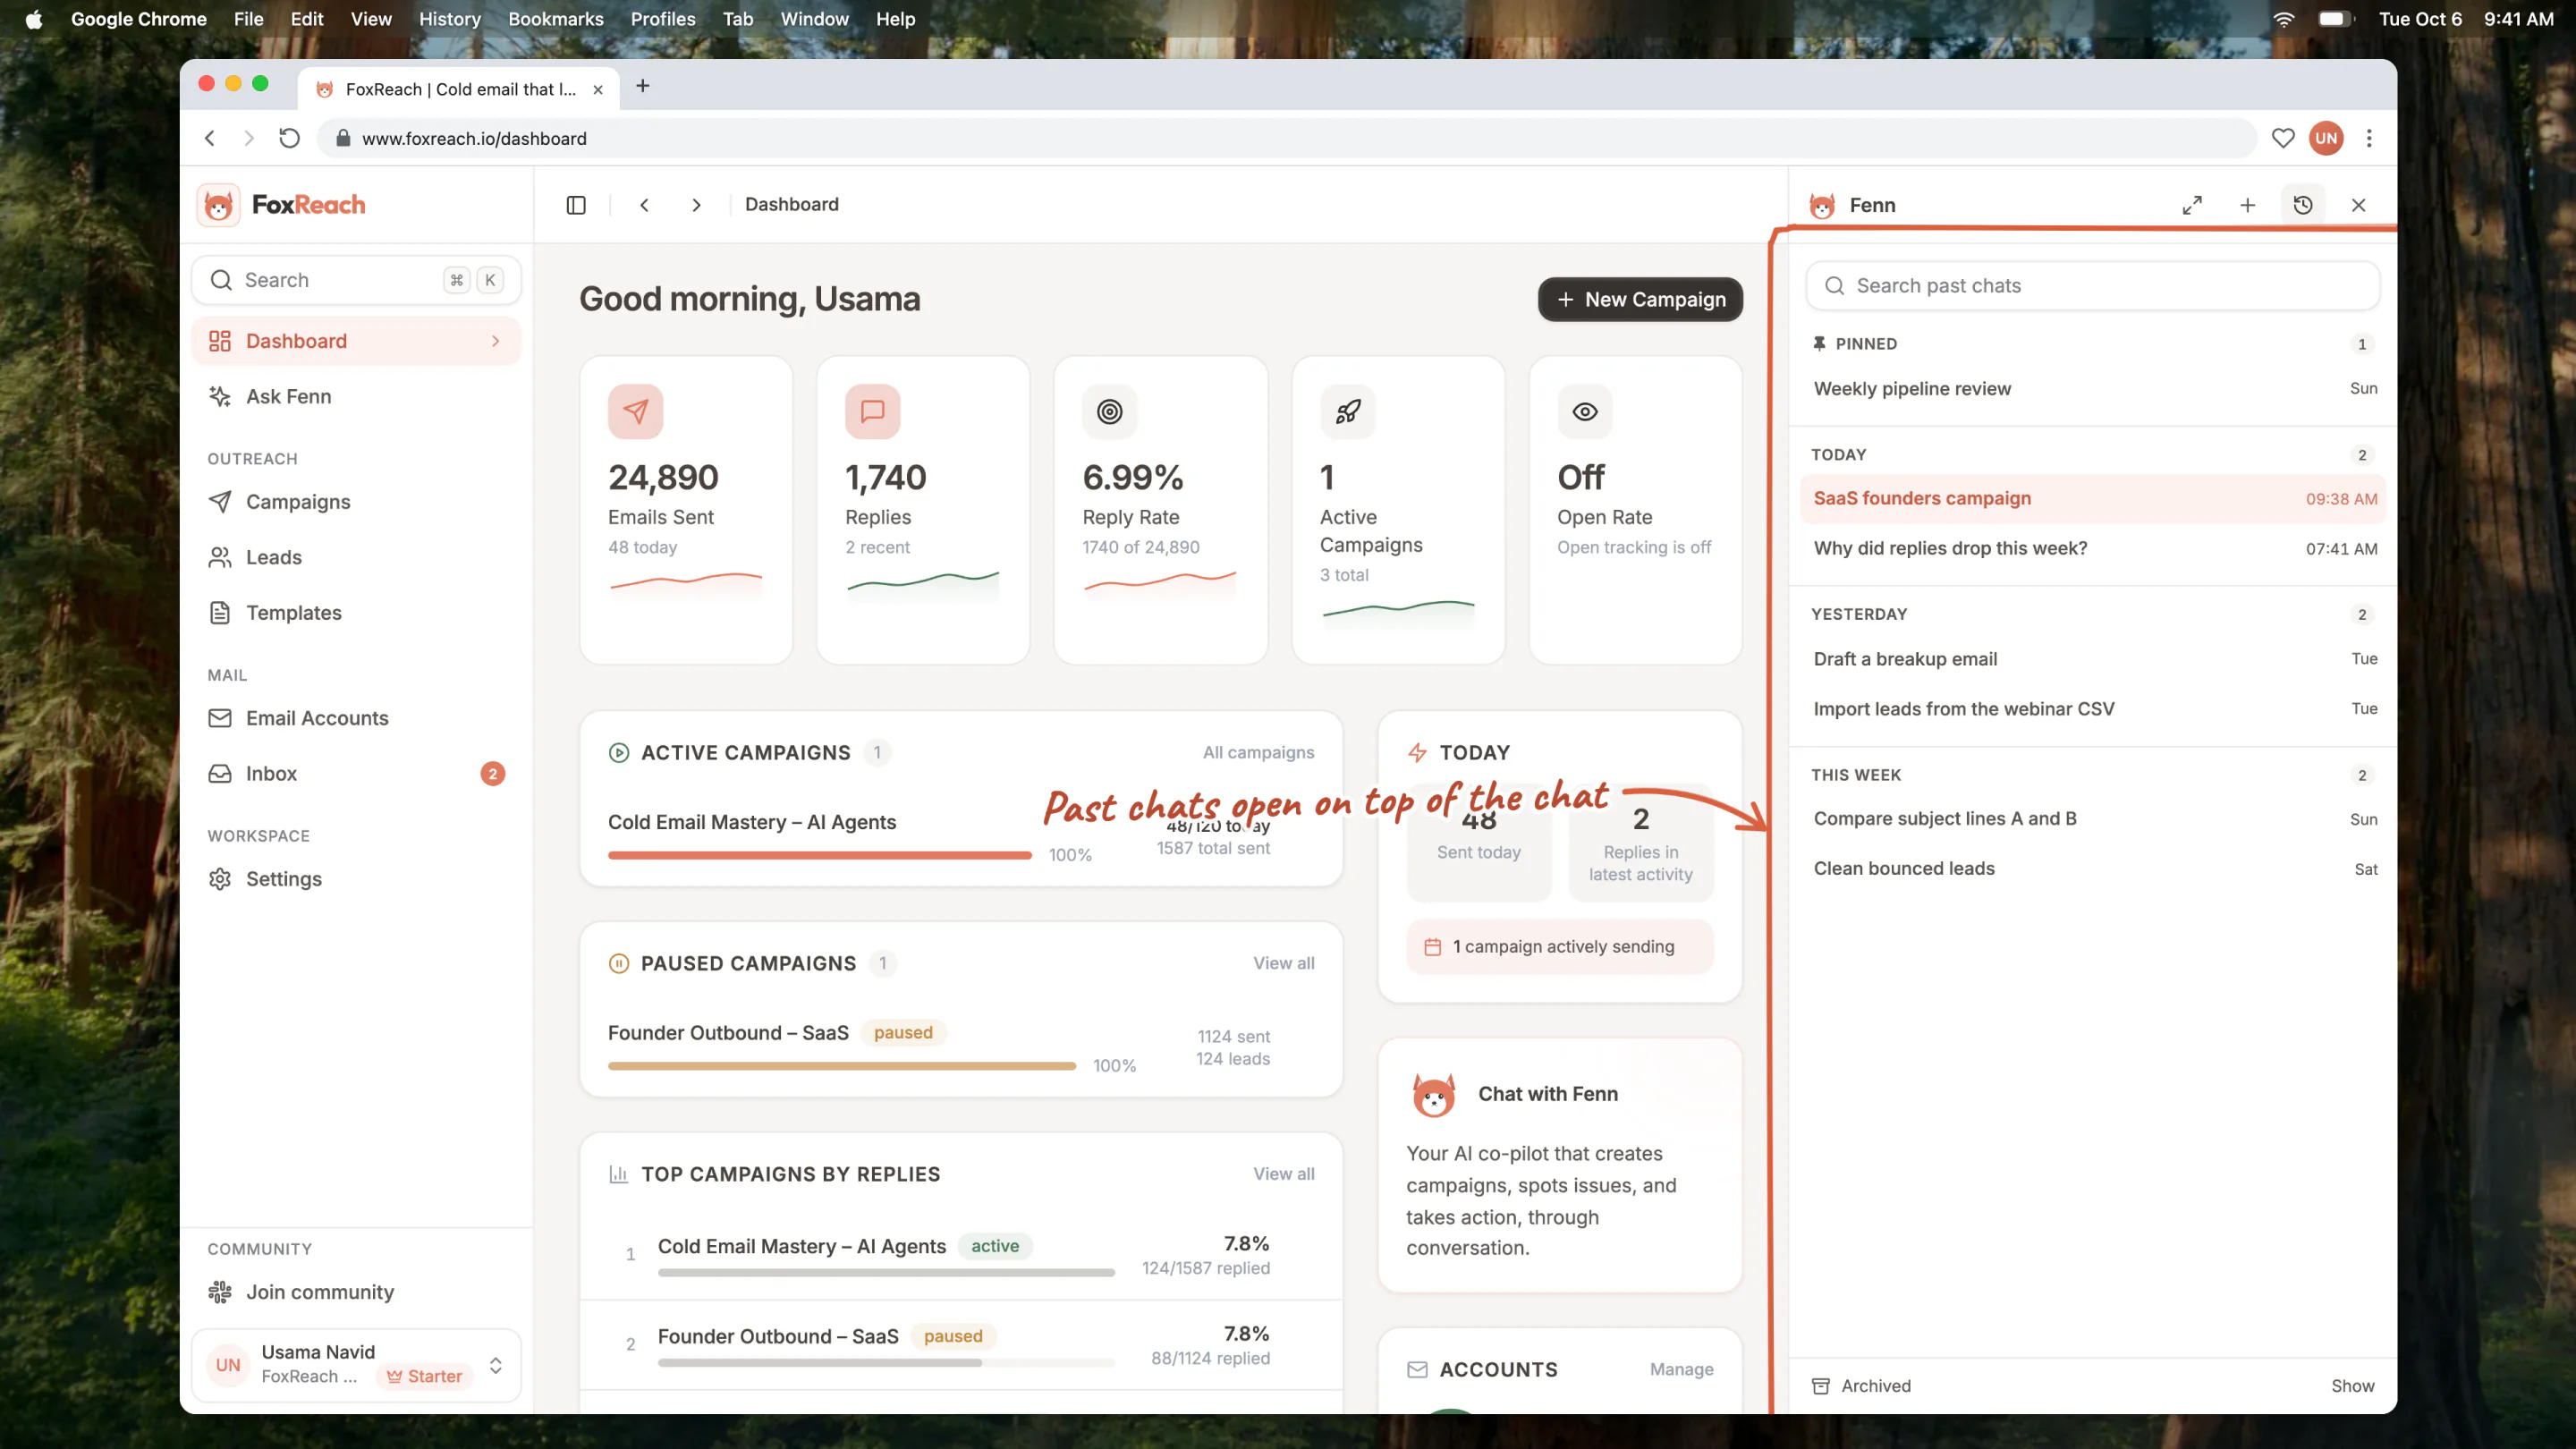Click the Active Campaigns rocket icon
The height and width of the screenshot is (1449, 2576).
click(1347, 411)
